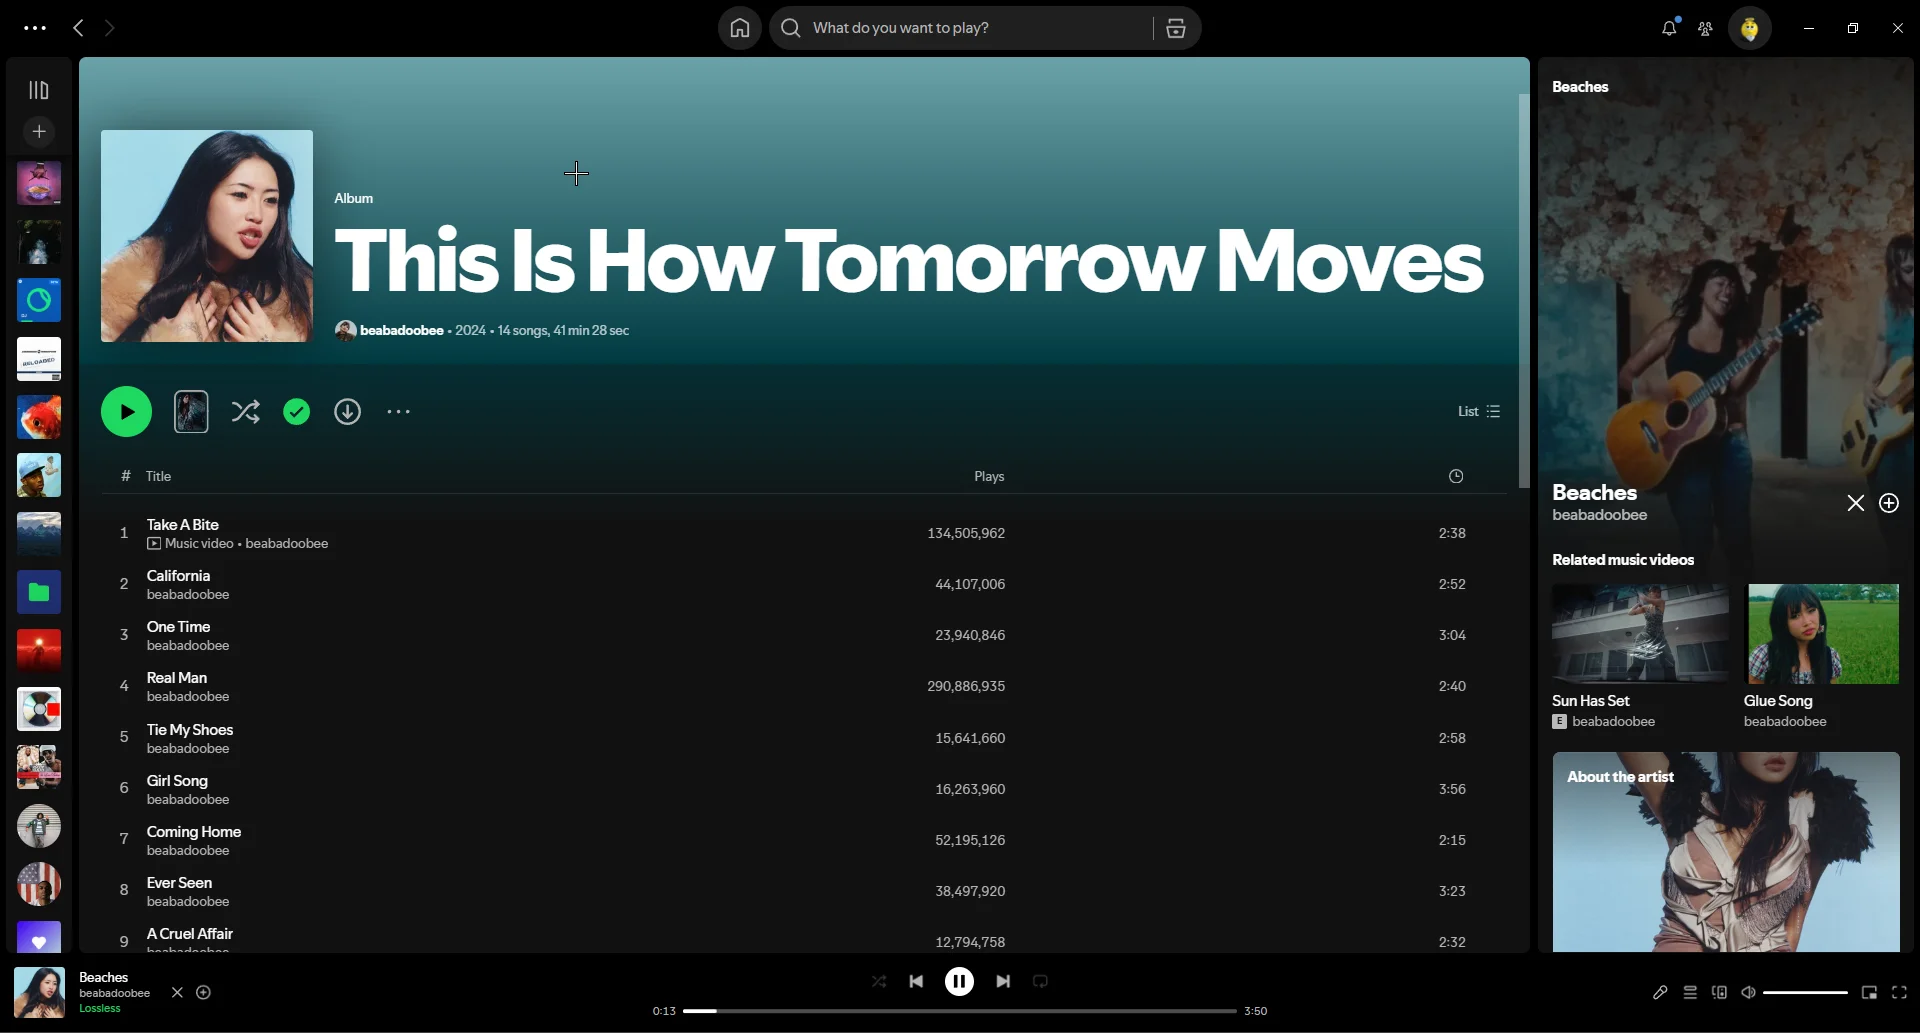This screenshot has height=1033, width=1920.
Task: Enable shuffle for this album
Action: (x=245, y=411)
